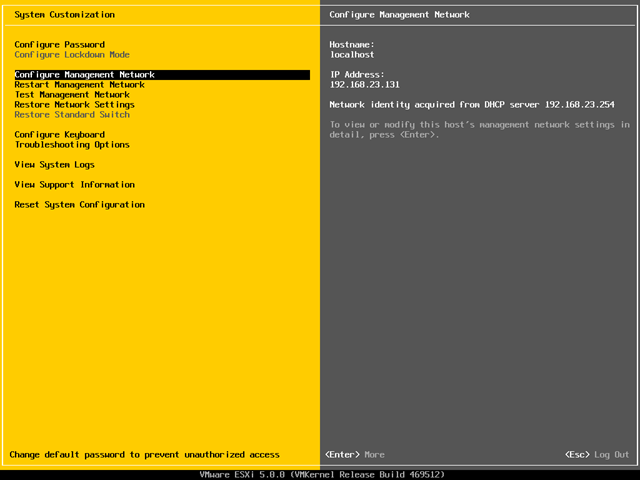Click the <Enter> More hint

(355, 455)
